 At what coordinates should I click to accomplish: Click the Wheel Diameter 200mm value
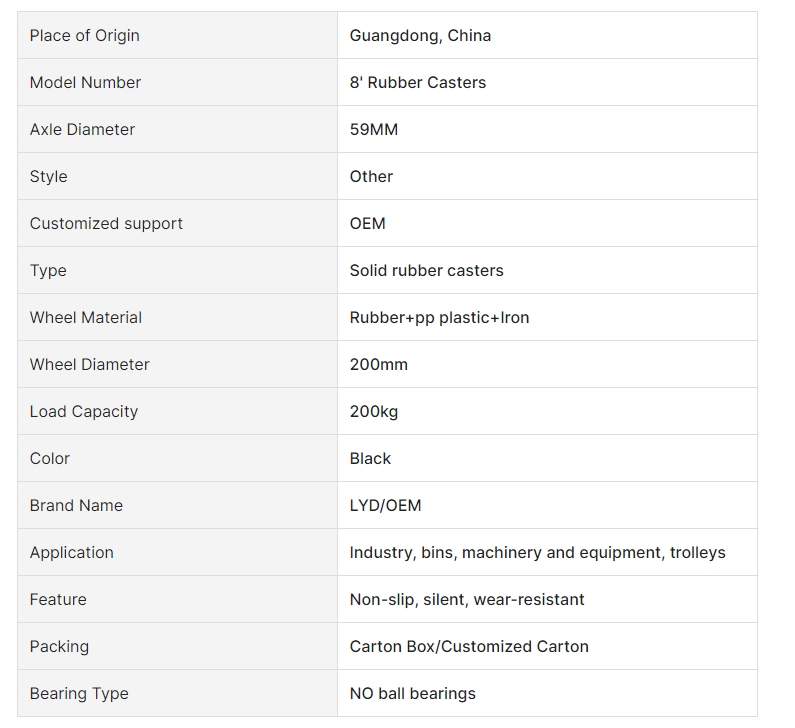379,365
